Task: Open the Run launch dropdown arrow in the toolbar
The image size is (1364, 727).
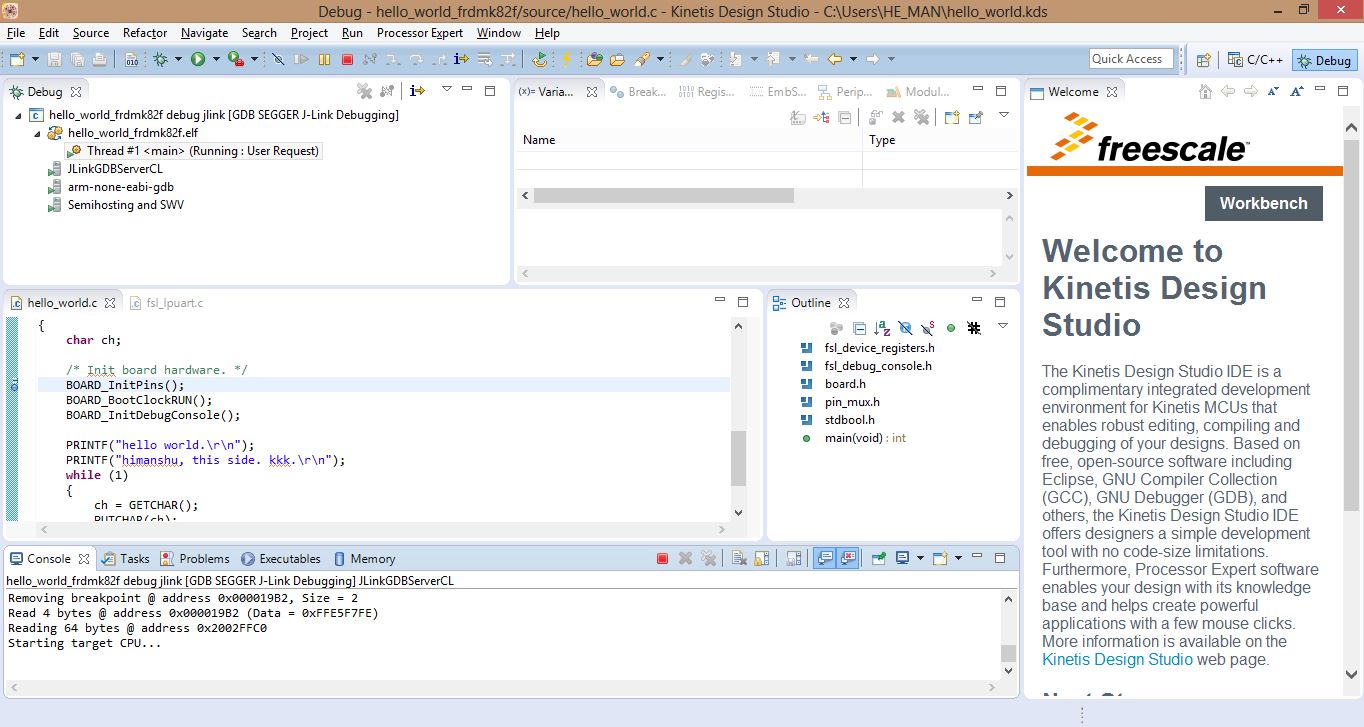Action: [x=215, y=59]
